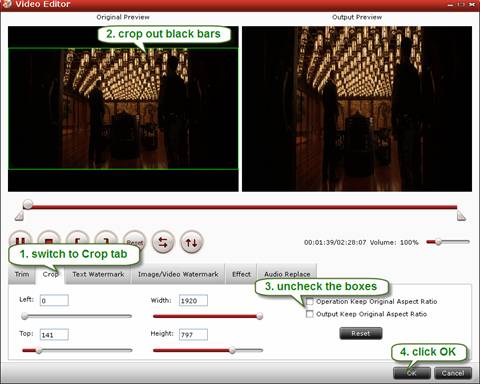480x384 pixels.
Task: Toggle Output Keep Original Aspect Ratio checkbox
Action: [310, 314]
